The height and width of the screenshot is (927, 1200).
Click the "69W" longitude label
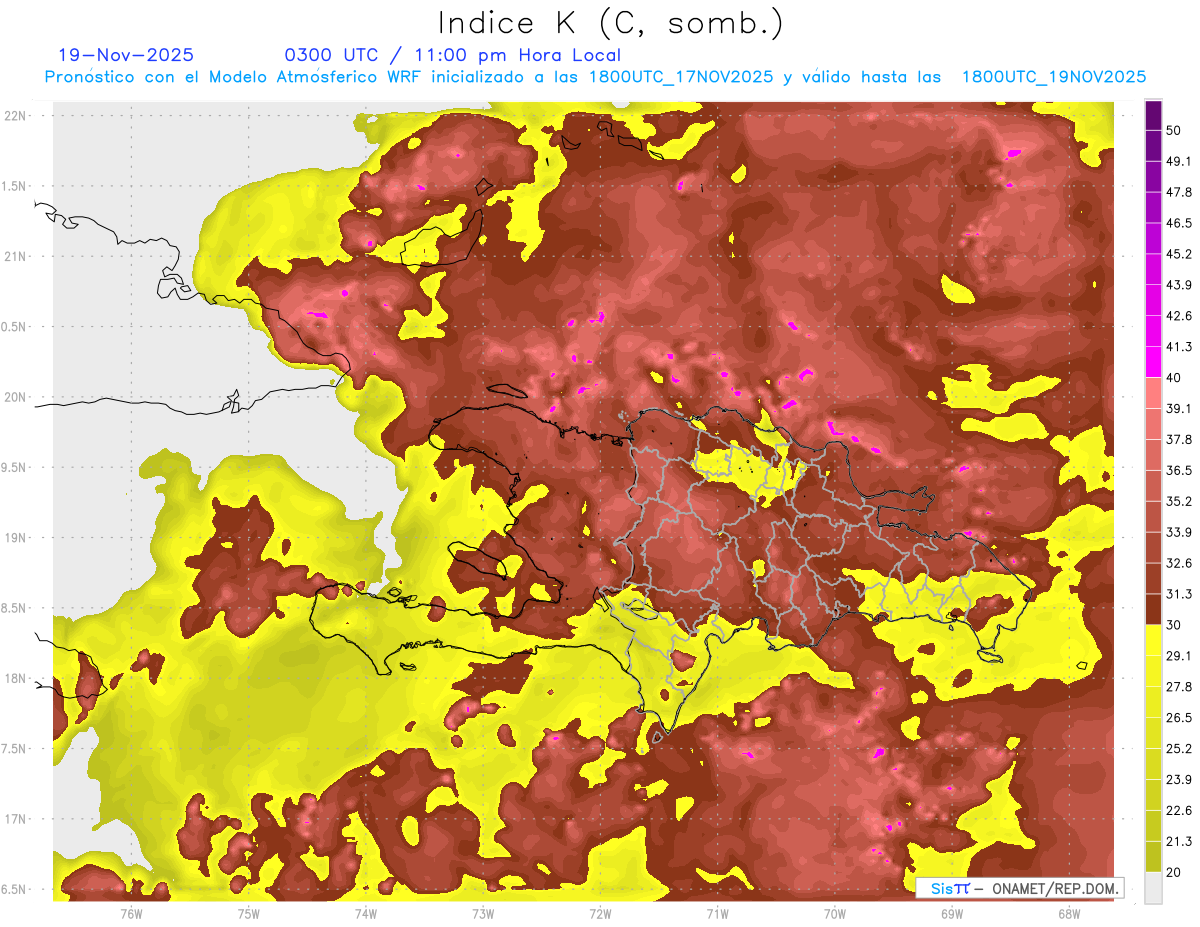[x=952, y=913]
